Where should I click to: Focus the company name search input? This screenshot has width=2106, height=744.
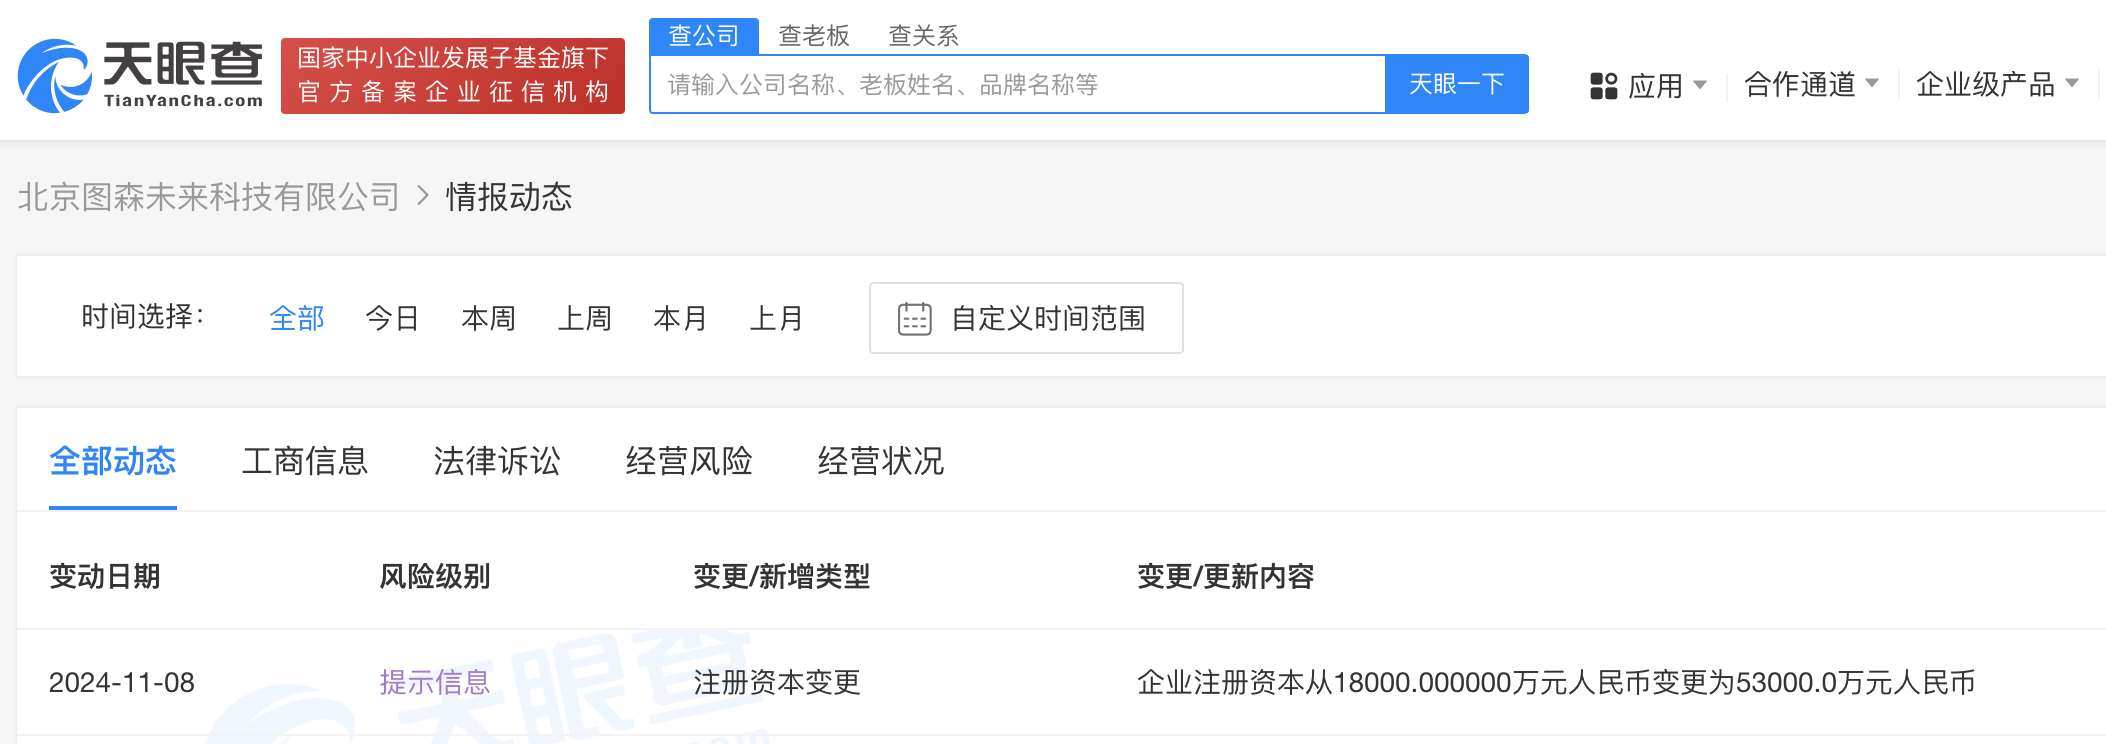point(1017,84)
